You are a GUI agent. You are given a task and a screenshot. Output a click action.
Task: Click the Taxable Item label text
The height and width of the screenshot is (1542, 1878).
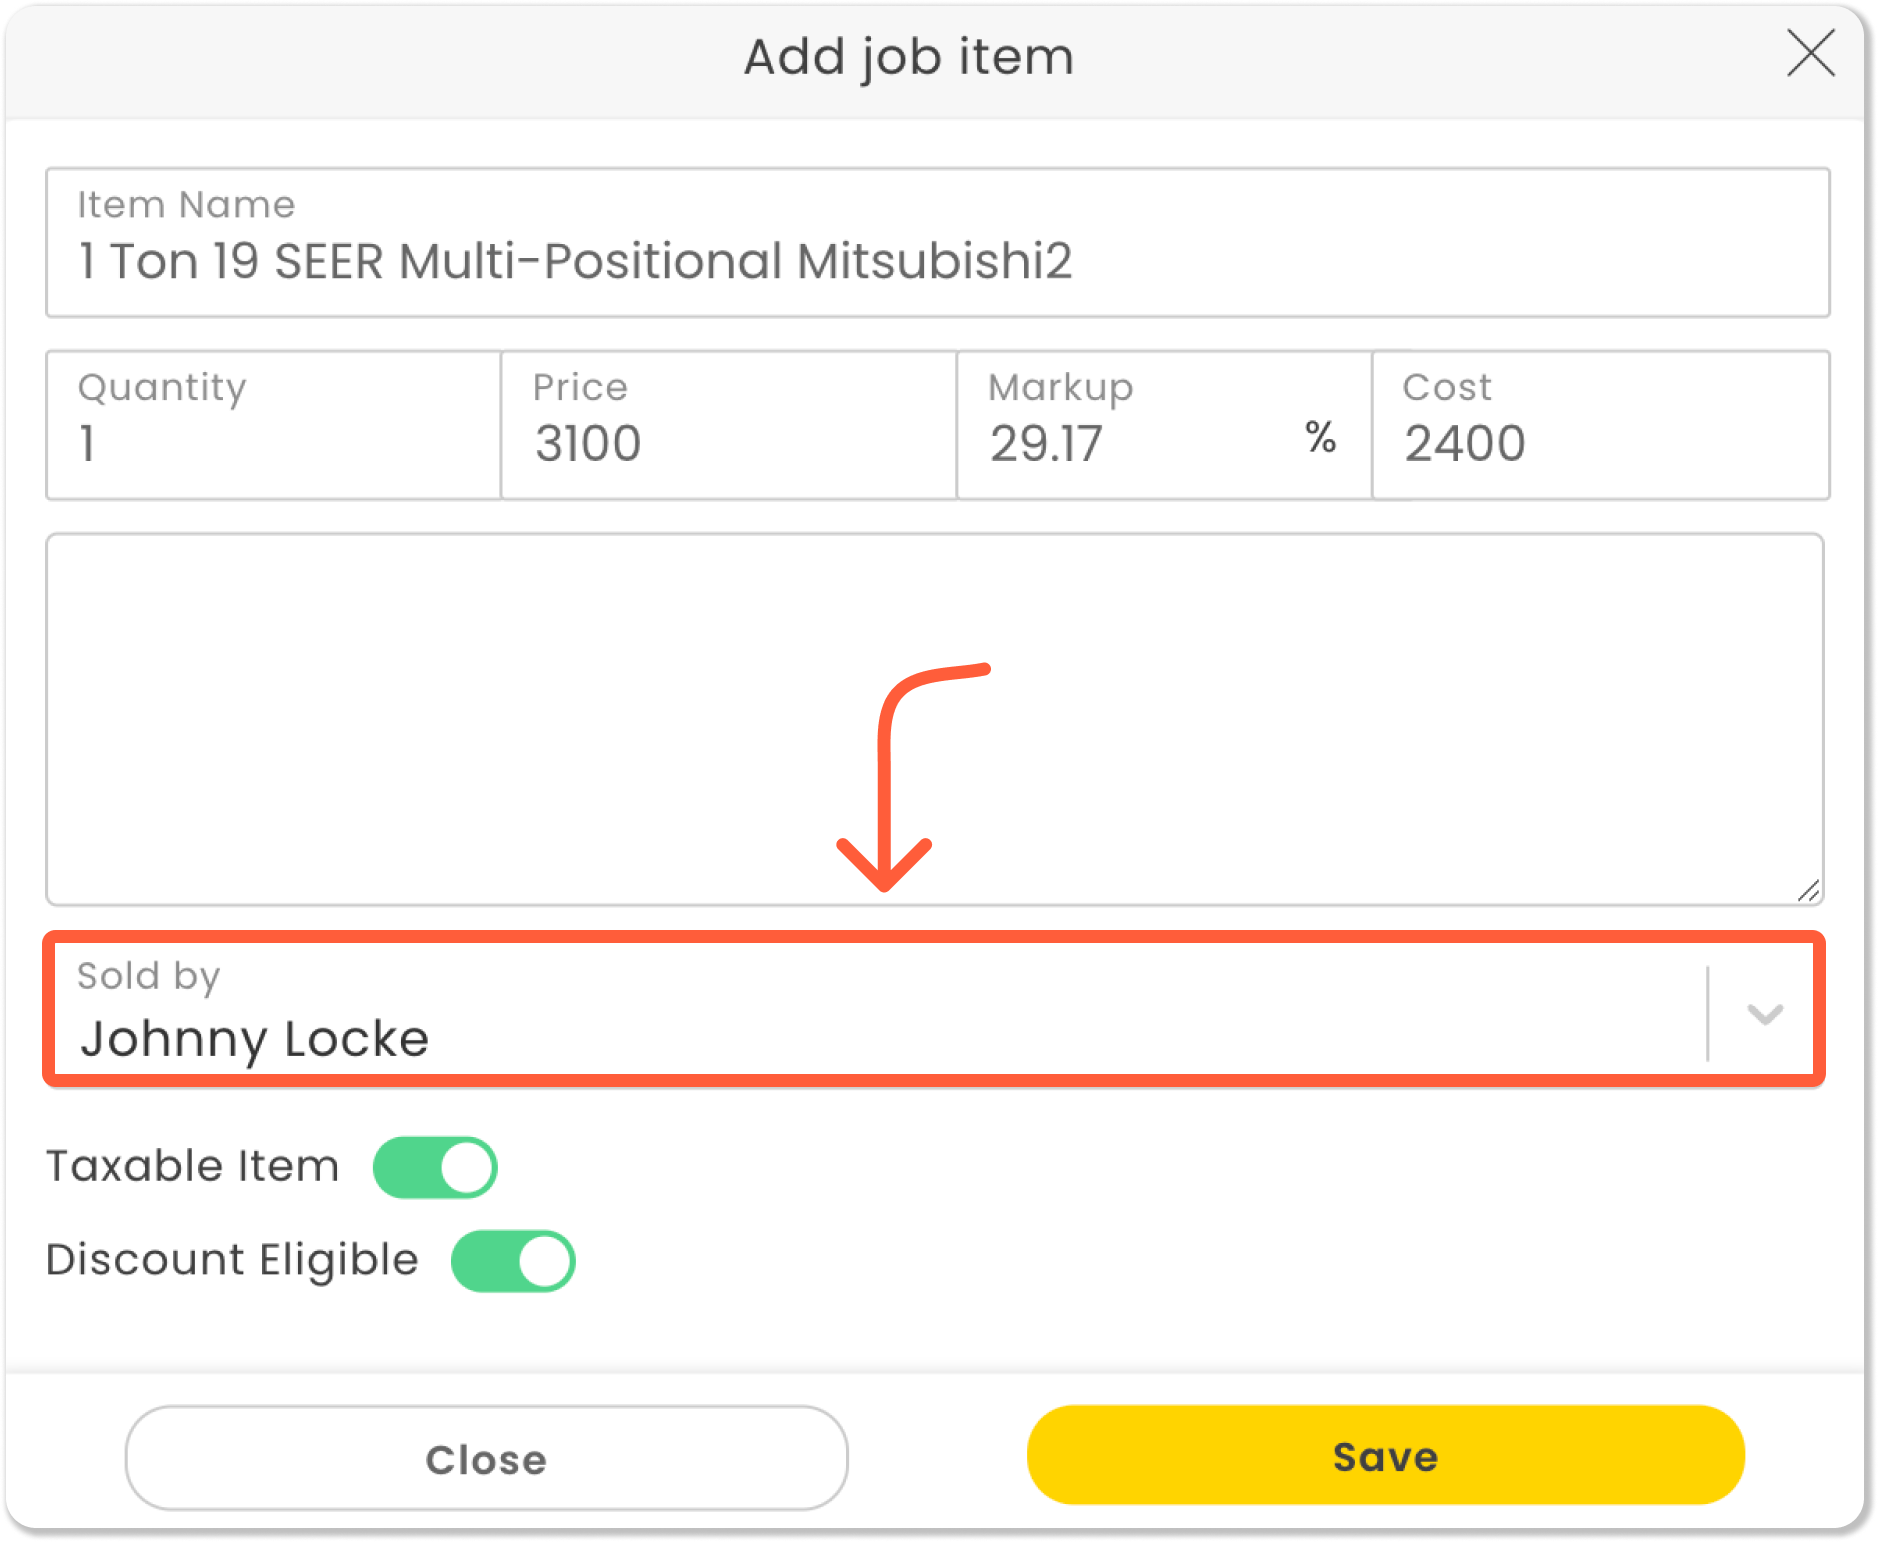pos(193,1166)
